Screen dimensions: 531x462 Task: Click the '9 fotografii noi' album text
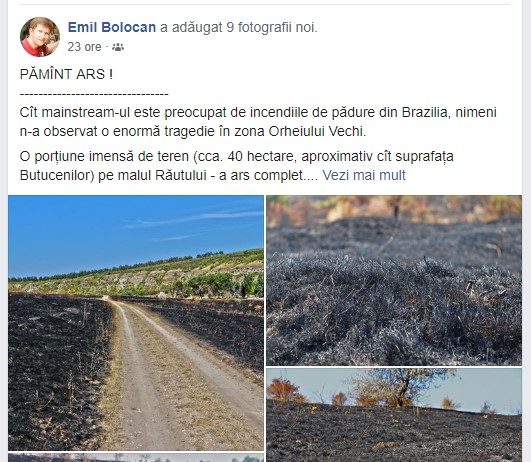[x=272, y=27]
